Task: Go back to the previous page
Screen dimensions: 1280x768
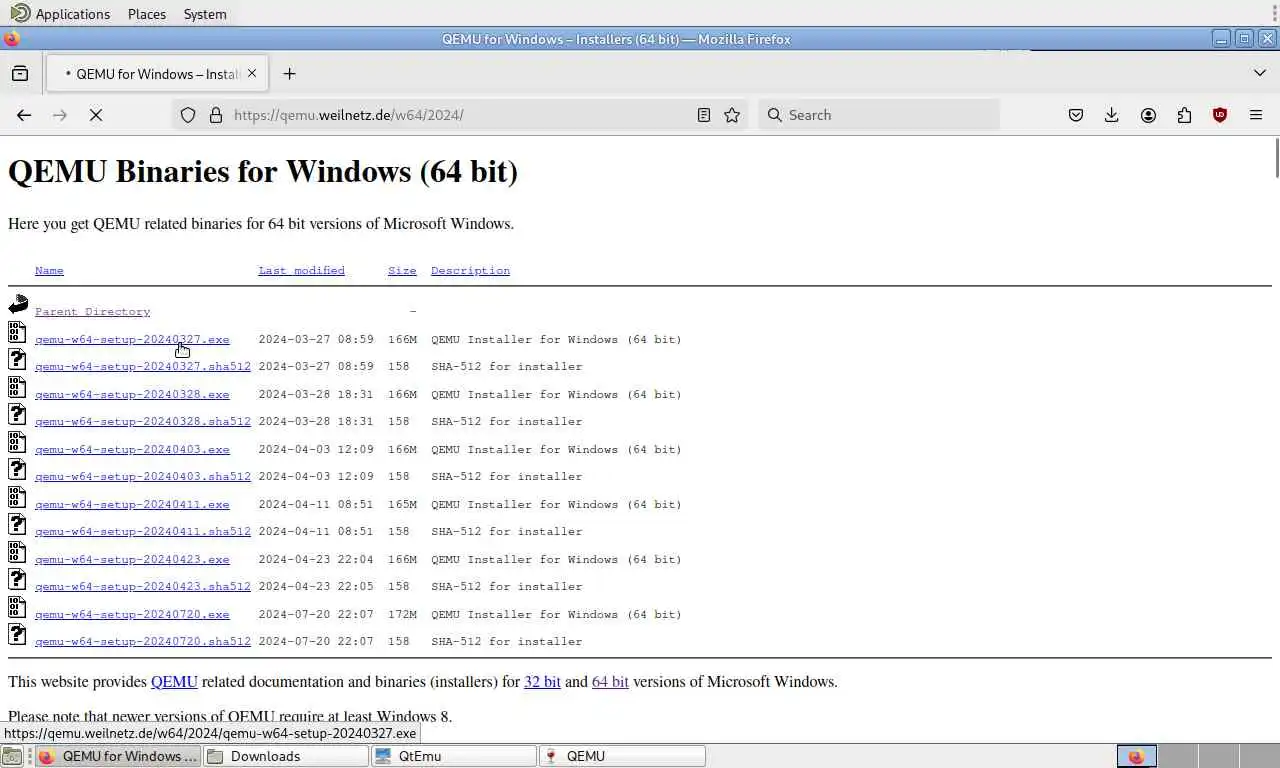Action: pos(24,115)
